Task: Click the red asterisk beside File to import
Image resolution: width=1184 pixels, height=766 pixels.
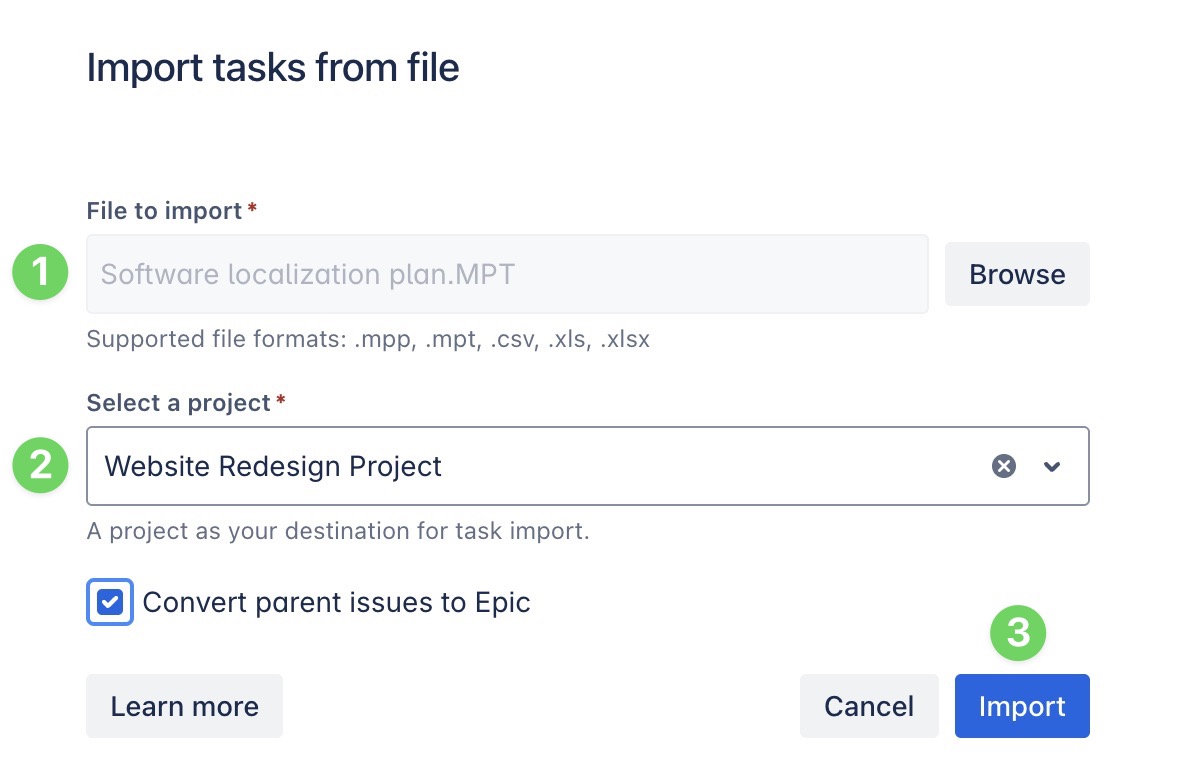Action: tap(252, 211)
